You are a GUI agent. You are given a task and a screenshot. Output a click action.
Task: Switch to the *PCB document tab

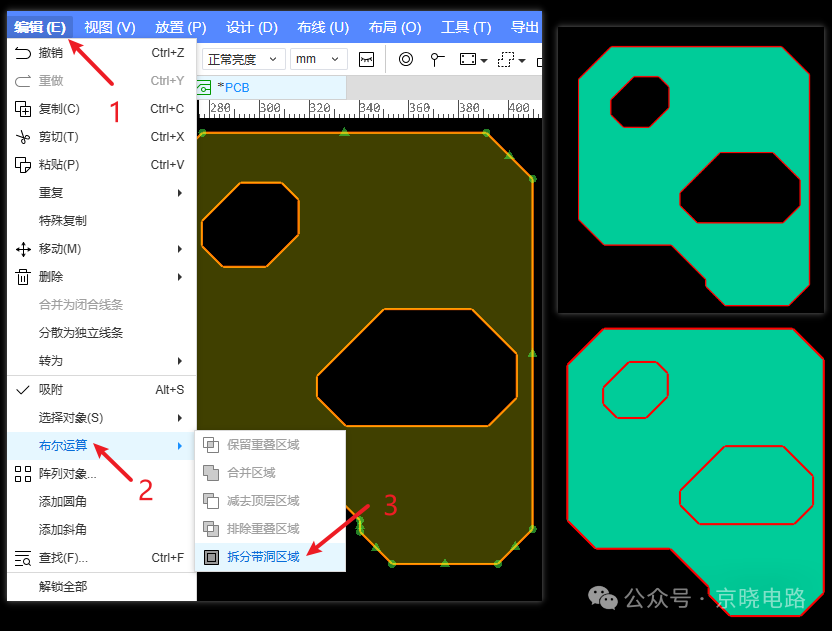271,87
